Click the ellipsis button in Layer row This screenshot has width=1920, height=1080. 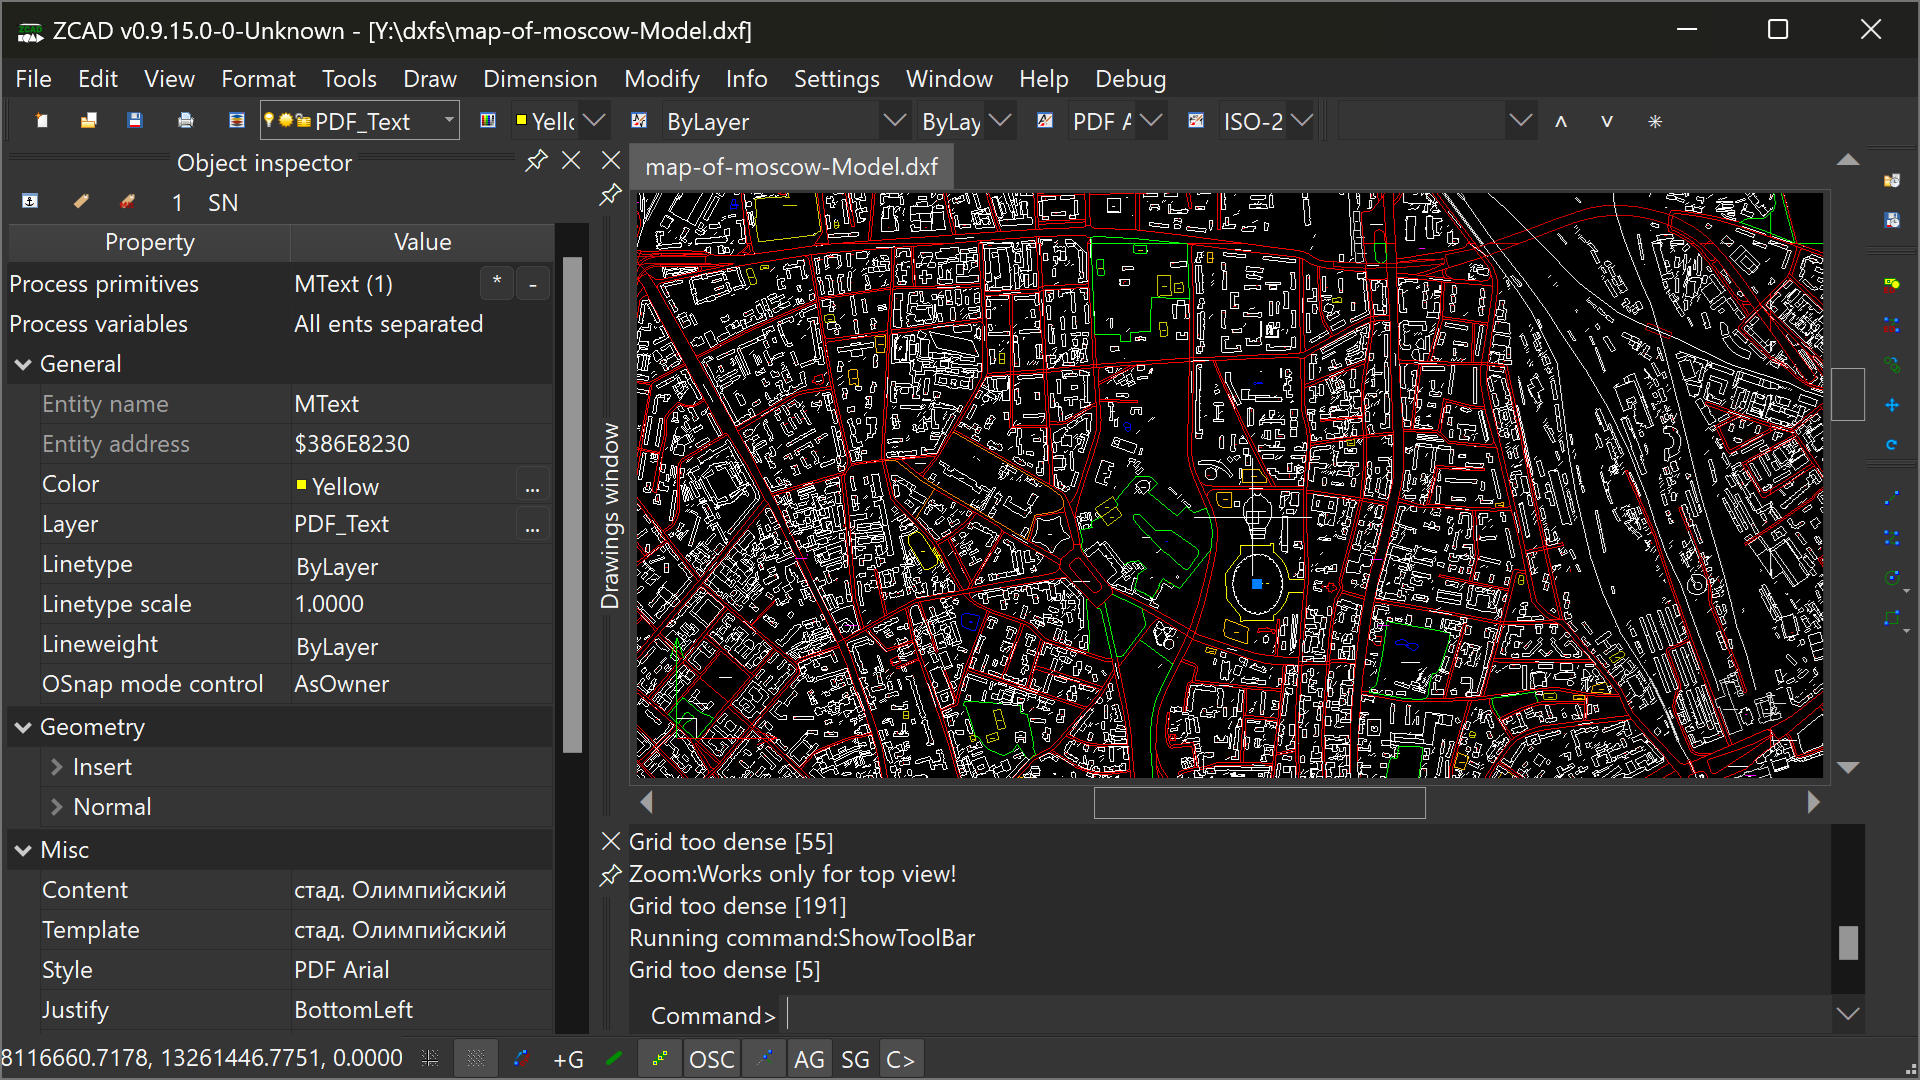point(532,526)
